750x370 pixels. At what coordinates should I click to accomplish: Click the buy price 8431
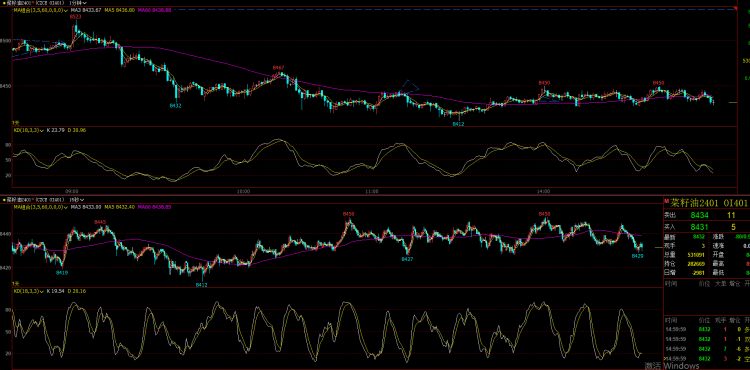[699, 227]
